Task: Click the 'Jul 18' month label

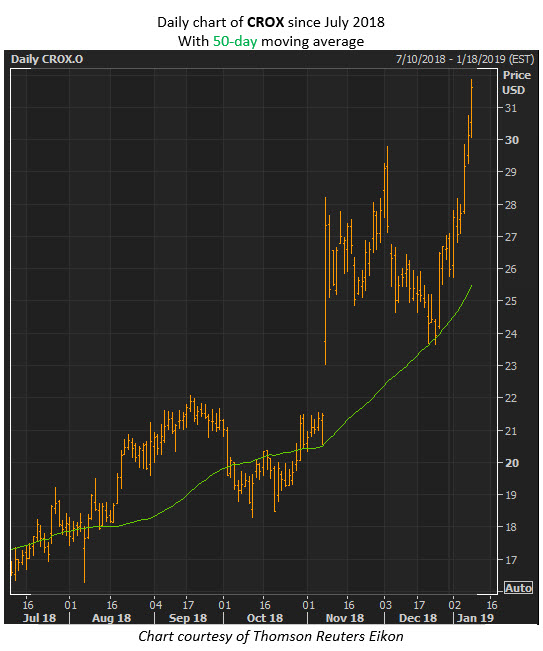Action: [39, 618]
